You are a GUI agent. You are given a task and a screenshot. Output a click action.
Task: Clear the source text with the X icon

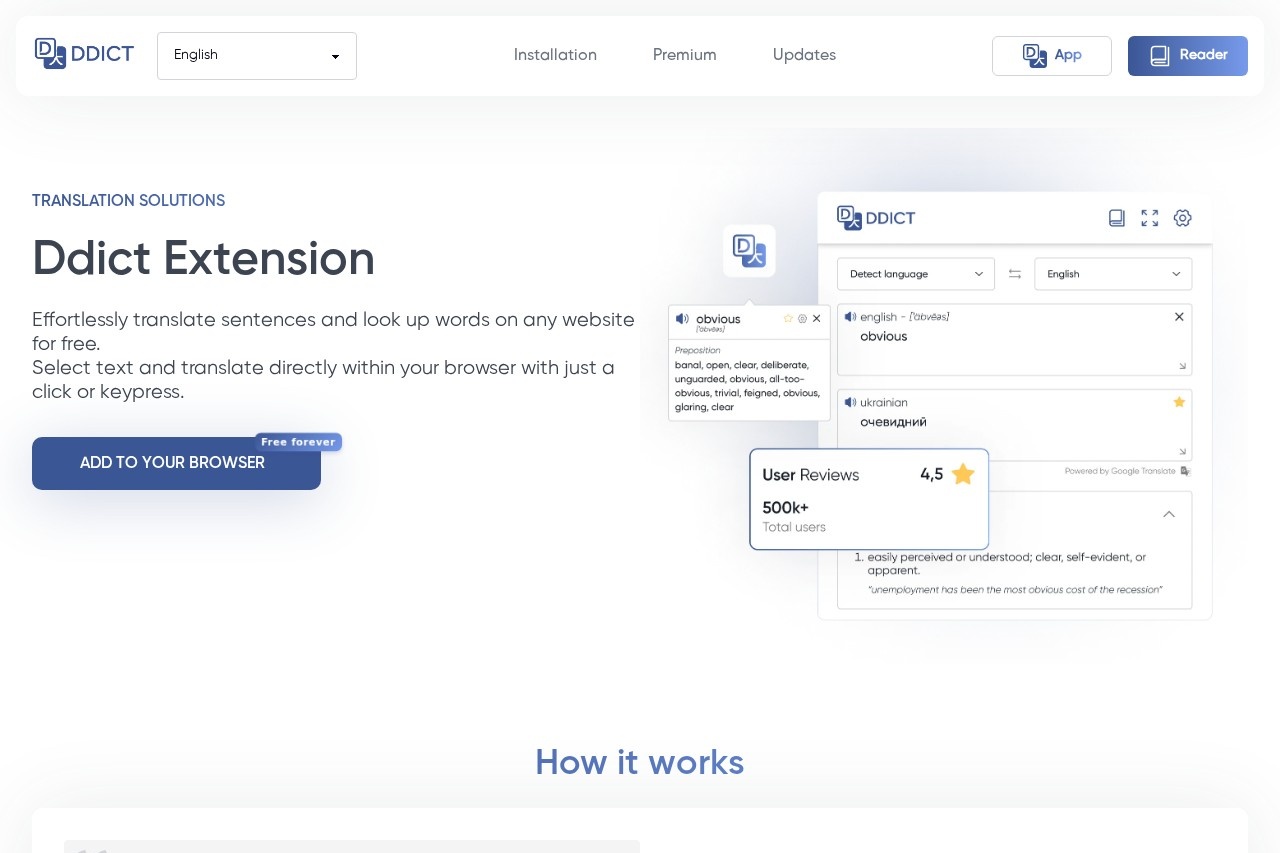pos(1179,317)
